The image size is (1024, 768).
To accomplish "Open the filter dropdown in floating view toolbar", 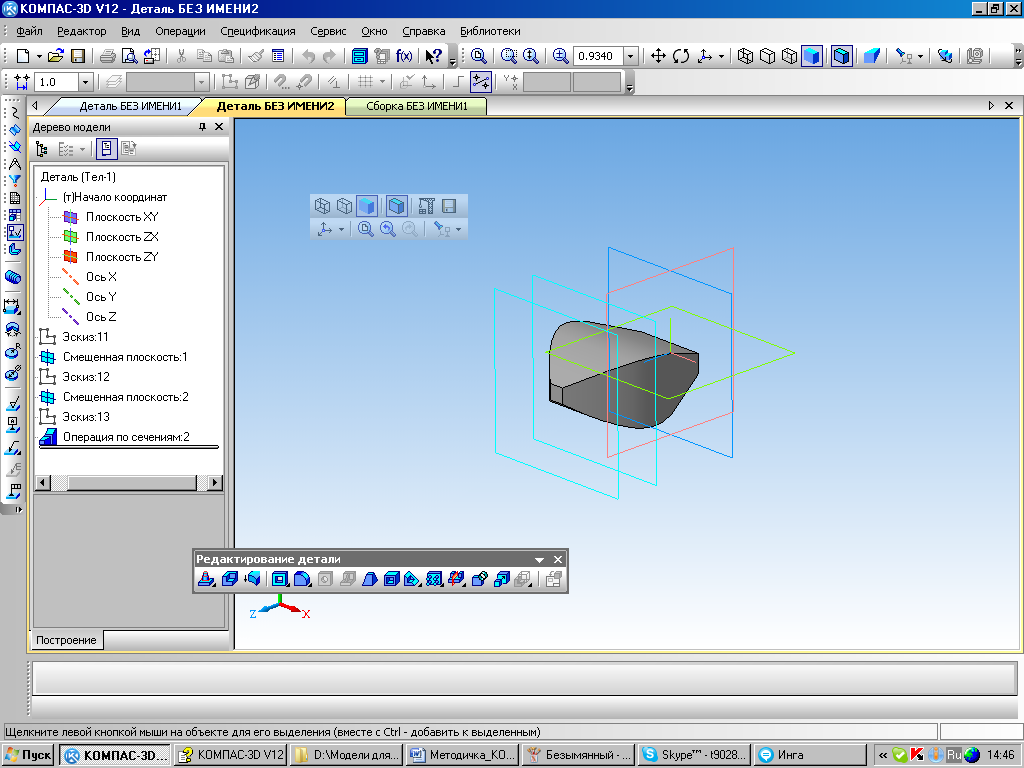I will 458,229.
